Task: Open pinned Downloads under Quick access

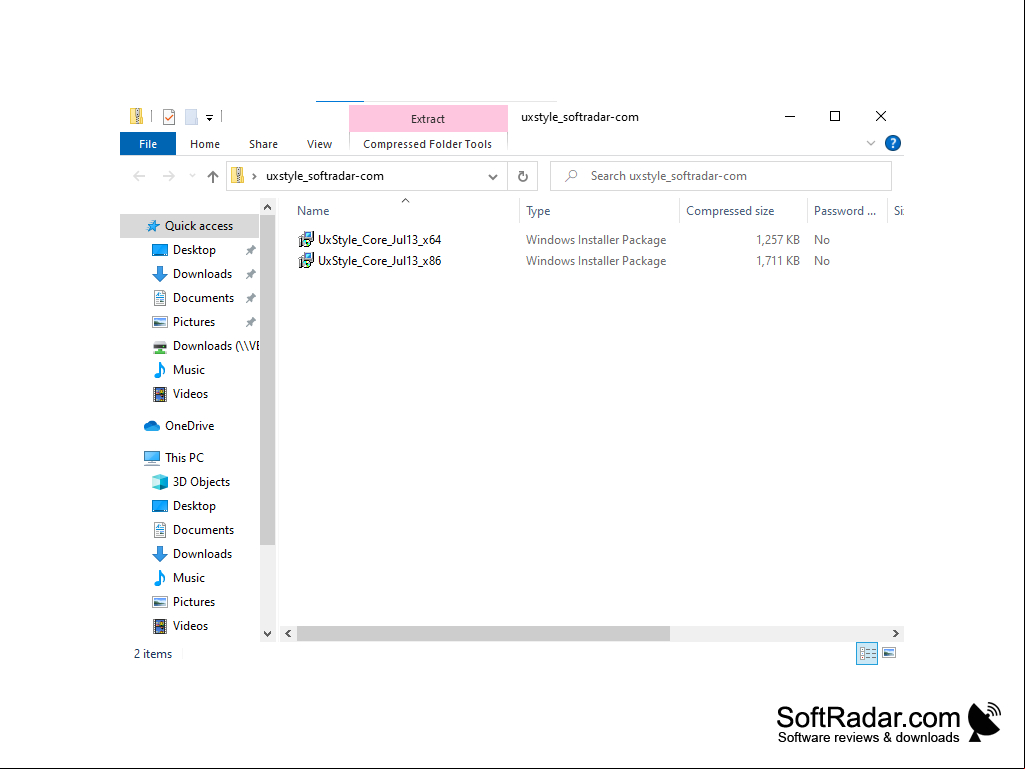Action: 202,274
